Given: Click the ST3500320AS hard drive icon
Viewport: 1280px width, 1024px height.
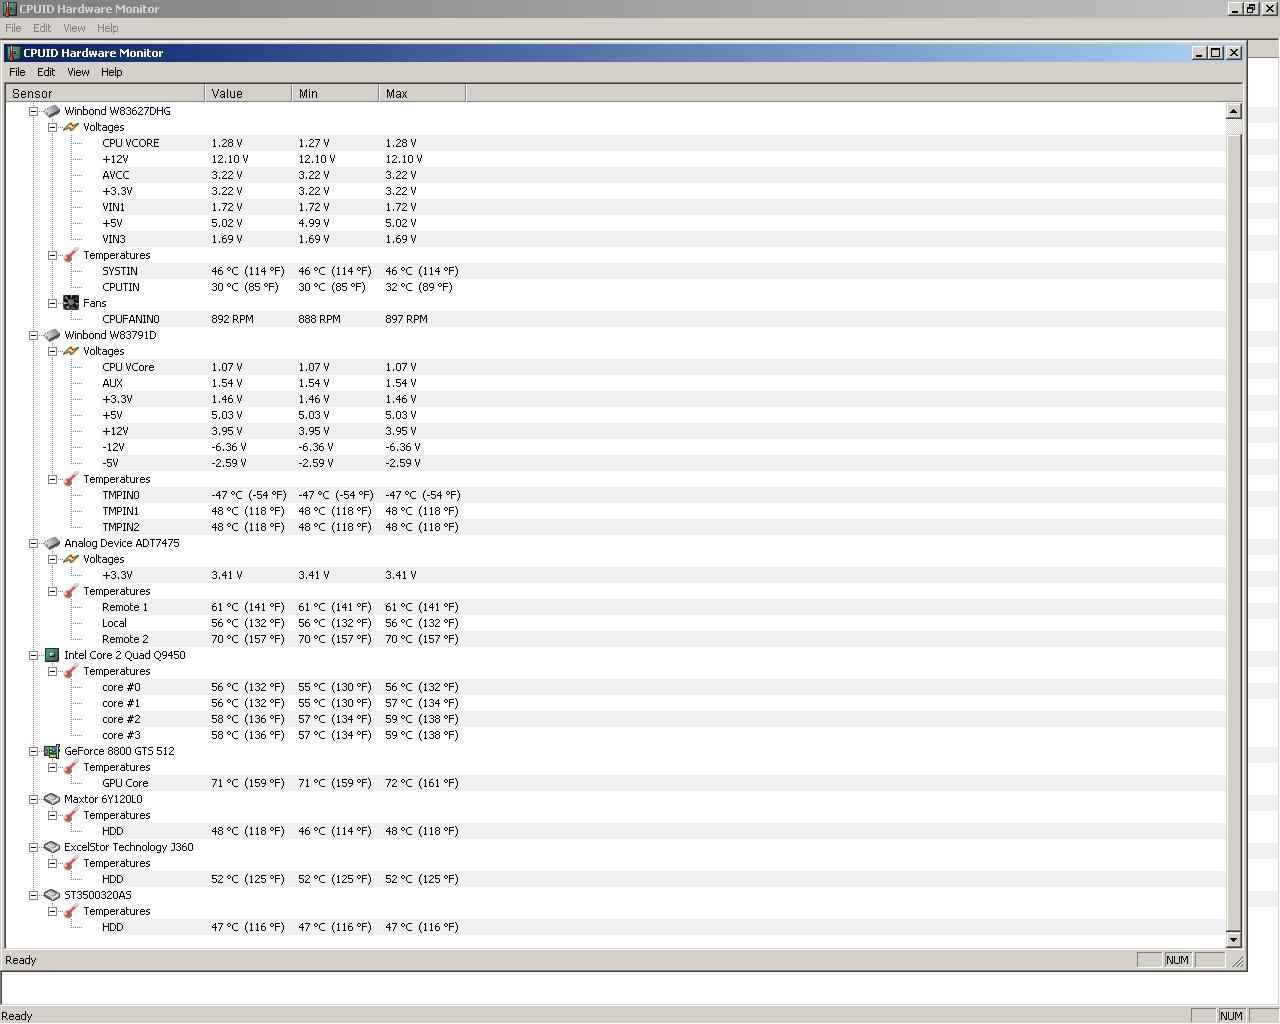Looking at the screenshot, I should click(x=52, y=895).
